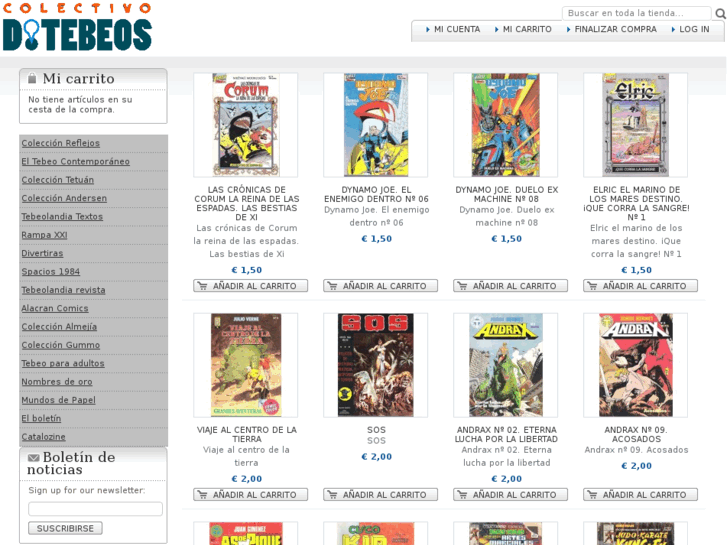Open Tebeo para adultos category

click(63, 363)
